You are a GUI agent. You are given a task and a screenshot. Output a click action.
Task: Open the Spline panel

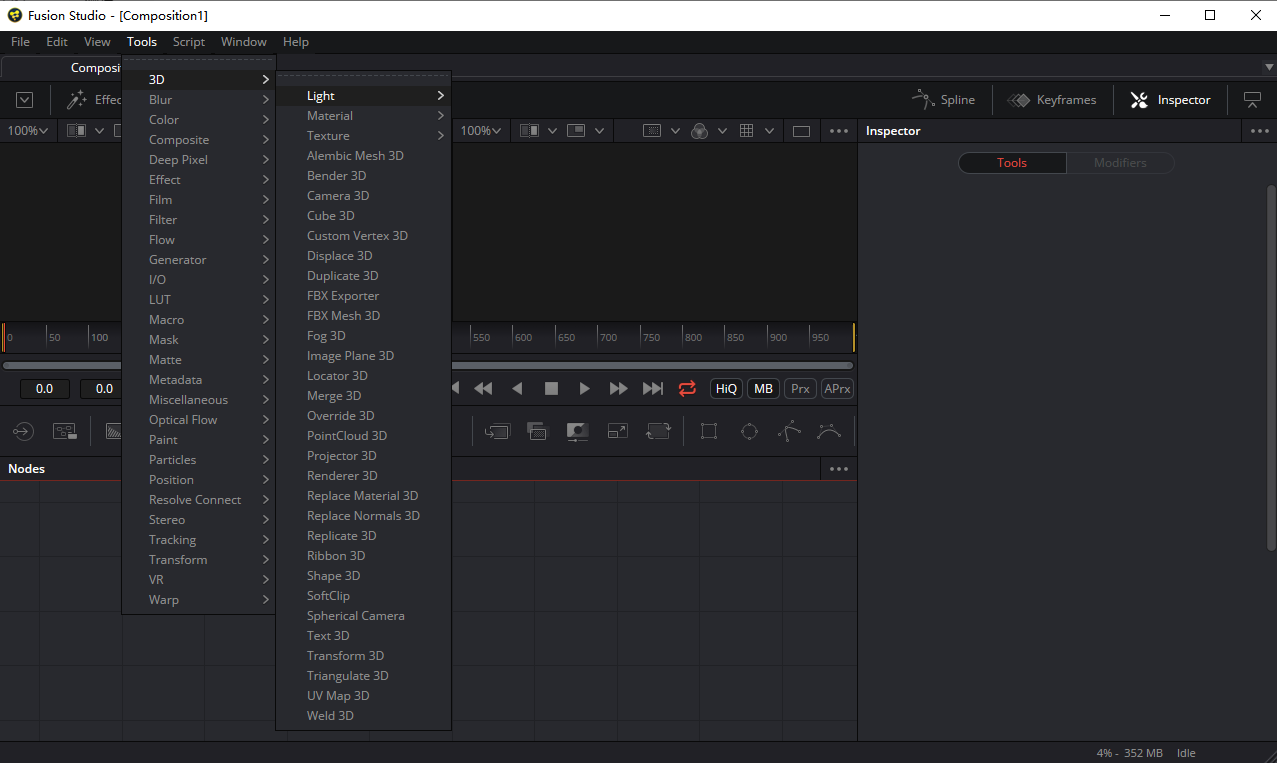(943, 100)
